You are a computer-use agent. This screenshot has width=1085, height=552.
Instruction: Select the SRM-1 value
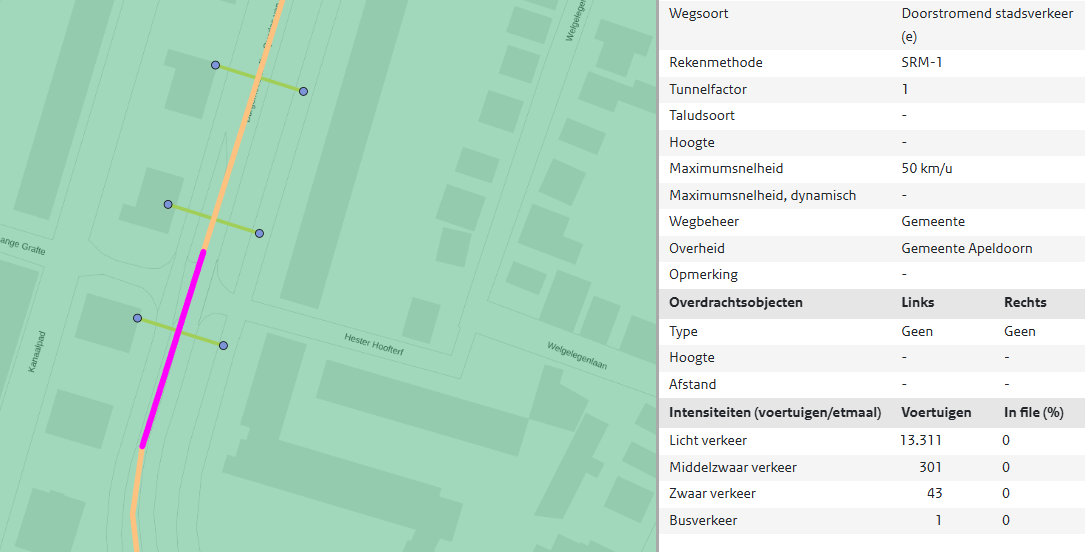[922, 62]
